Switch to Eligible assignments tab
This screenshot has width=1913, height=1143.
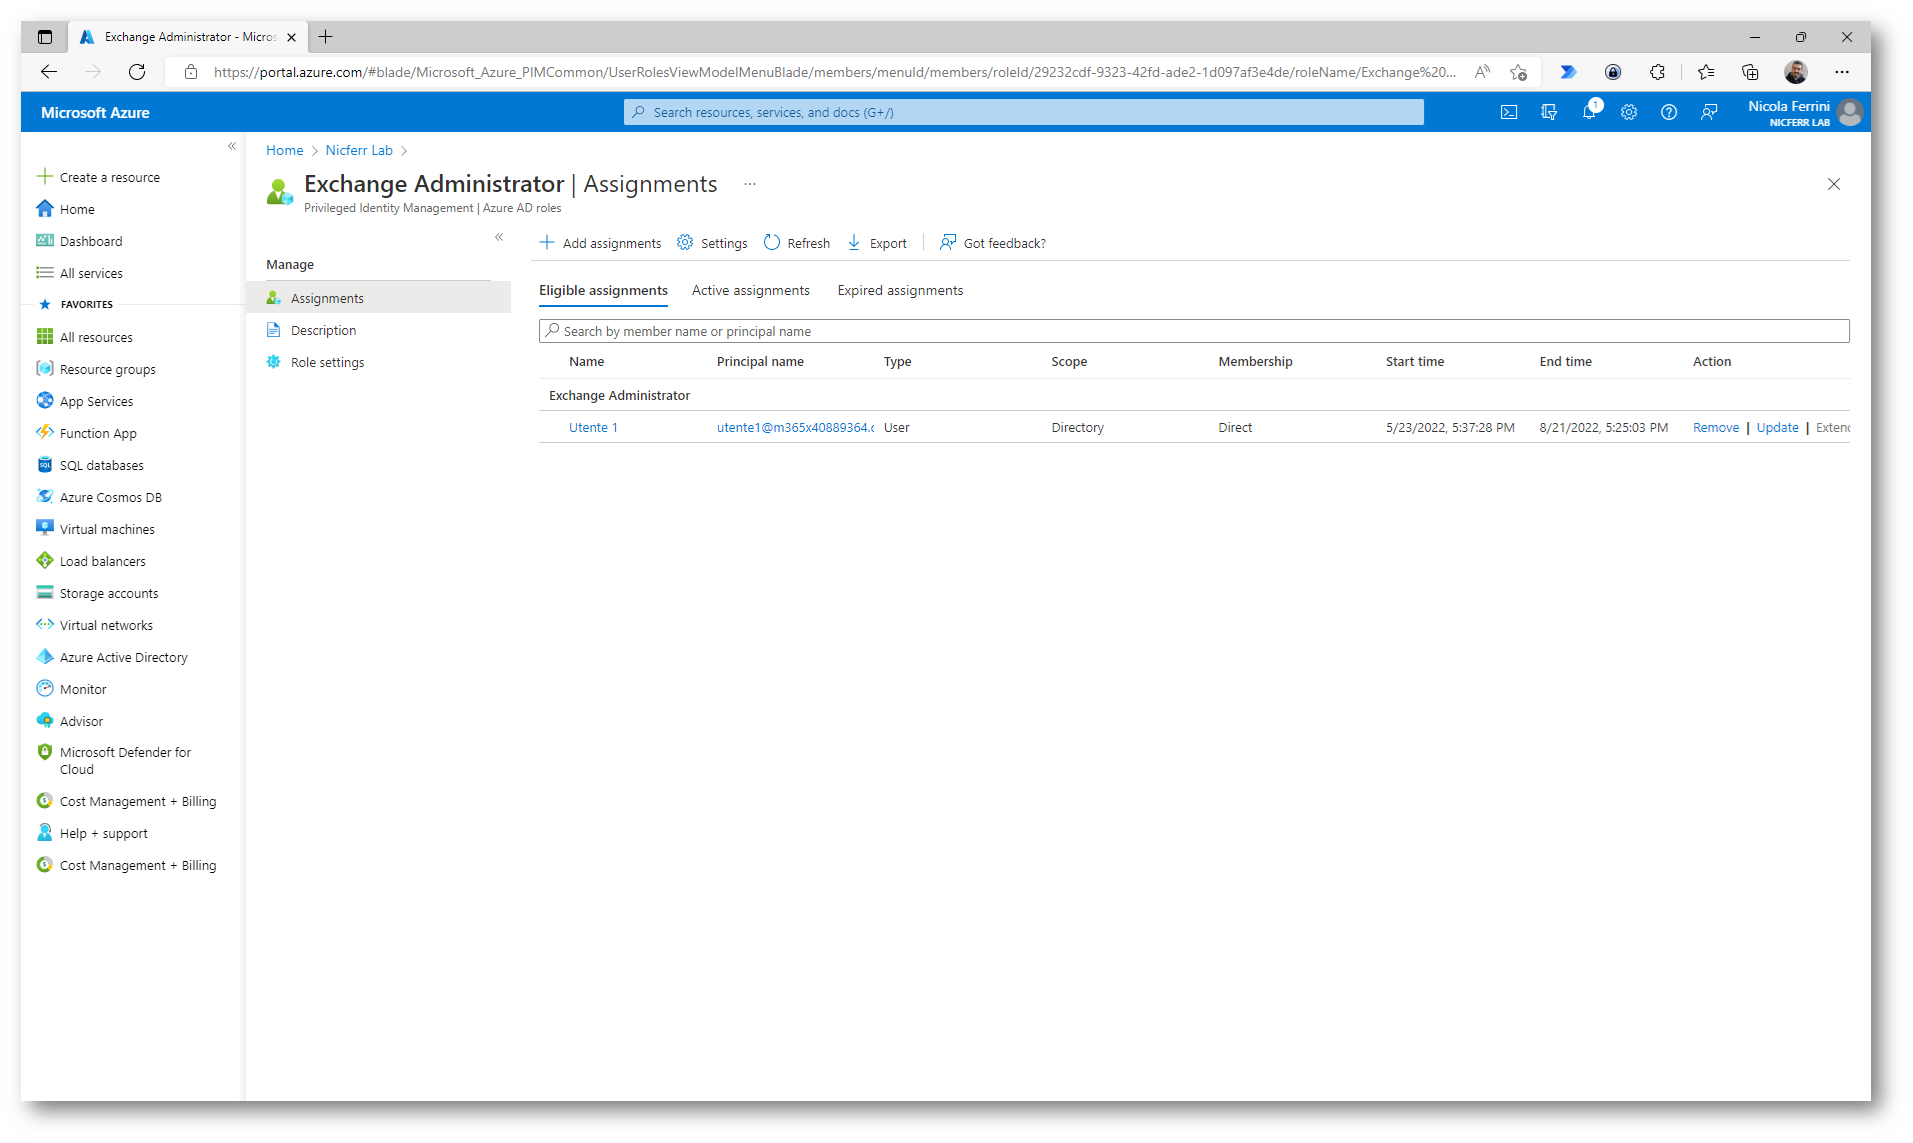pos(603,290)
